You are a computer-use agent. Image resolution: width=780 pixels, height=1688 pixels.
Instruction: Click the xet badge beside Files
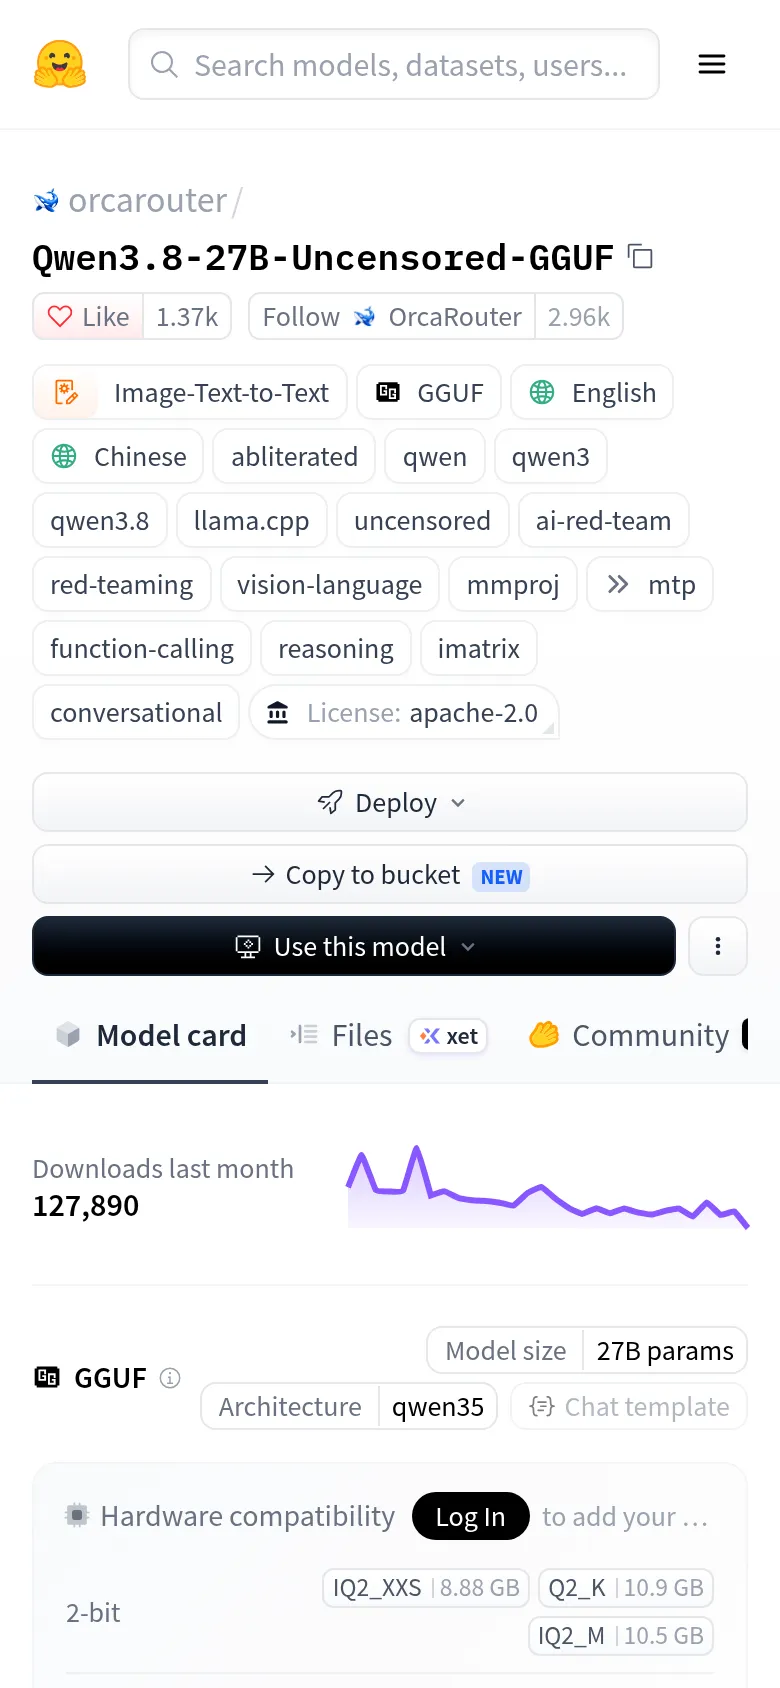[448, 1036]
